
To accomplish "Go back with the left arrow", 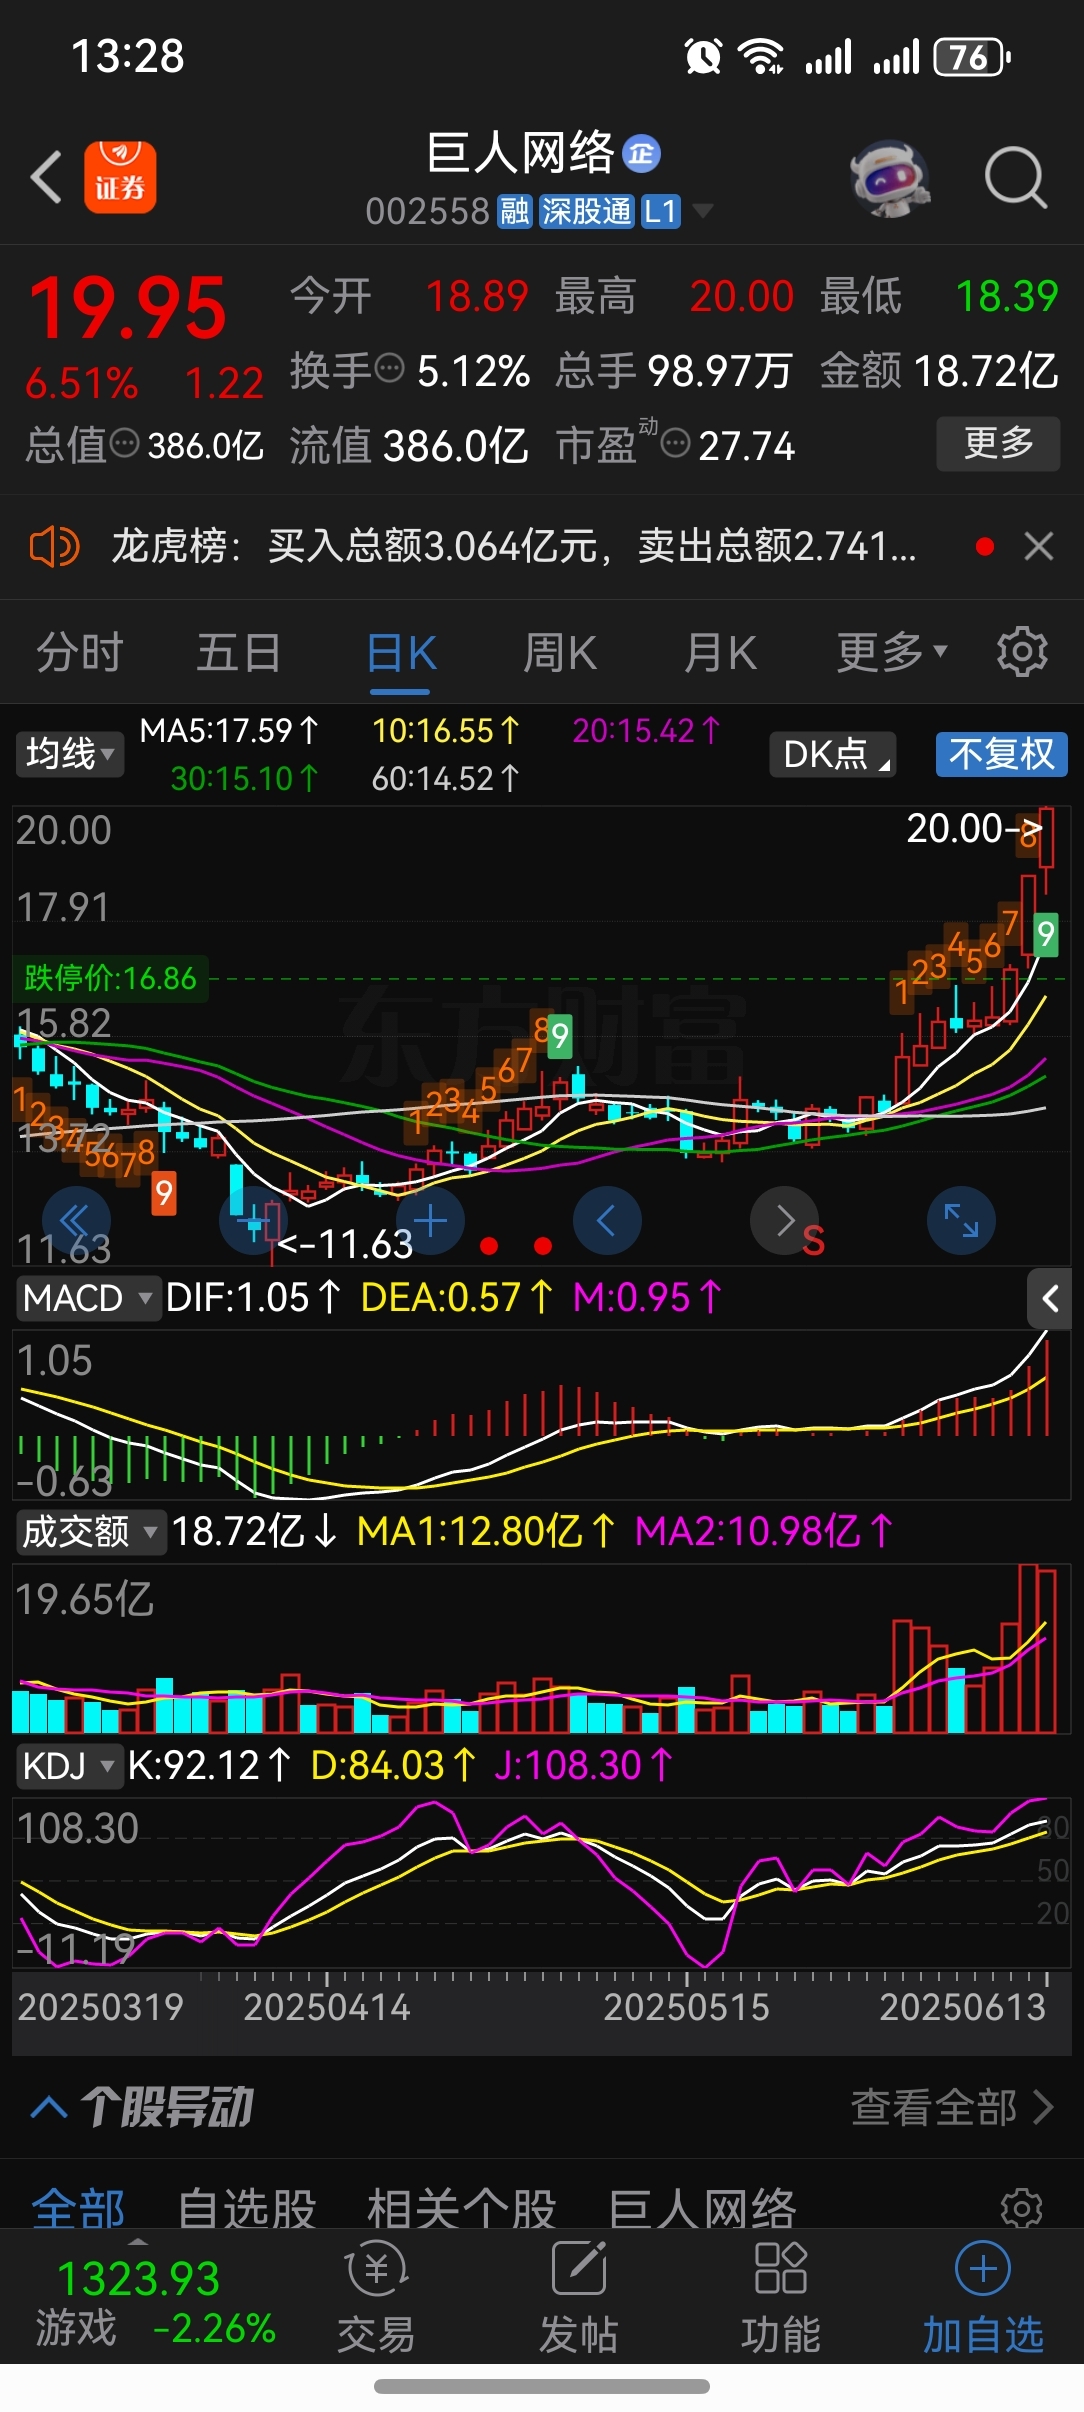I will click(x=46, y=177).
